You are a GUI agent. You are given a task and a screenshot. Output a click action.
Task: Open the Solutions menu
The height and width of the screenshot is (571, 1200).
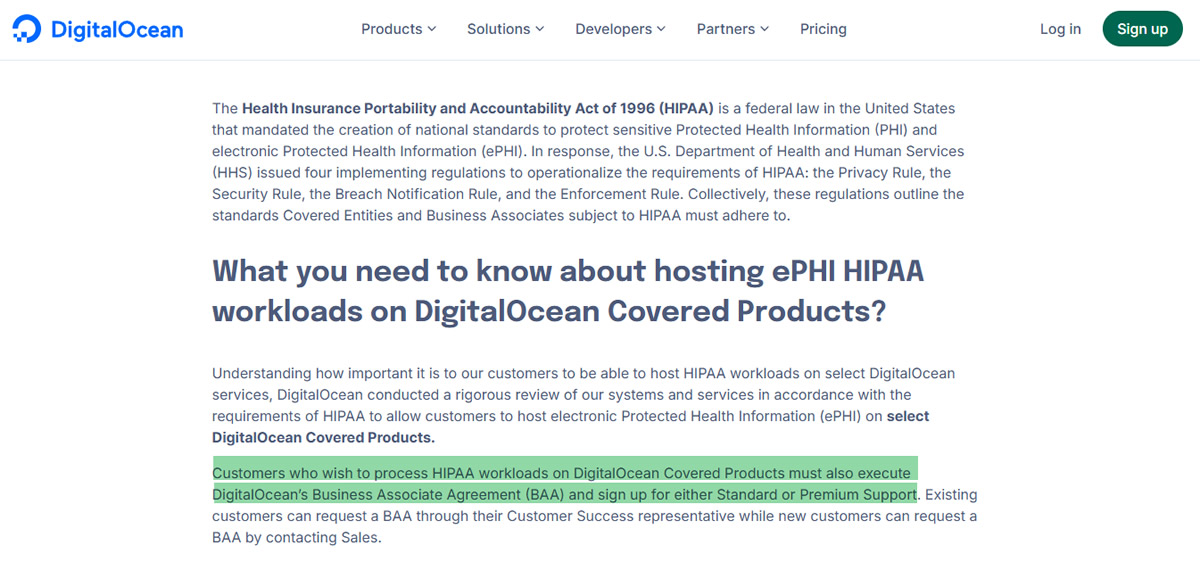[x=506, y=29]
